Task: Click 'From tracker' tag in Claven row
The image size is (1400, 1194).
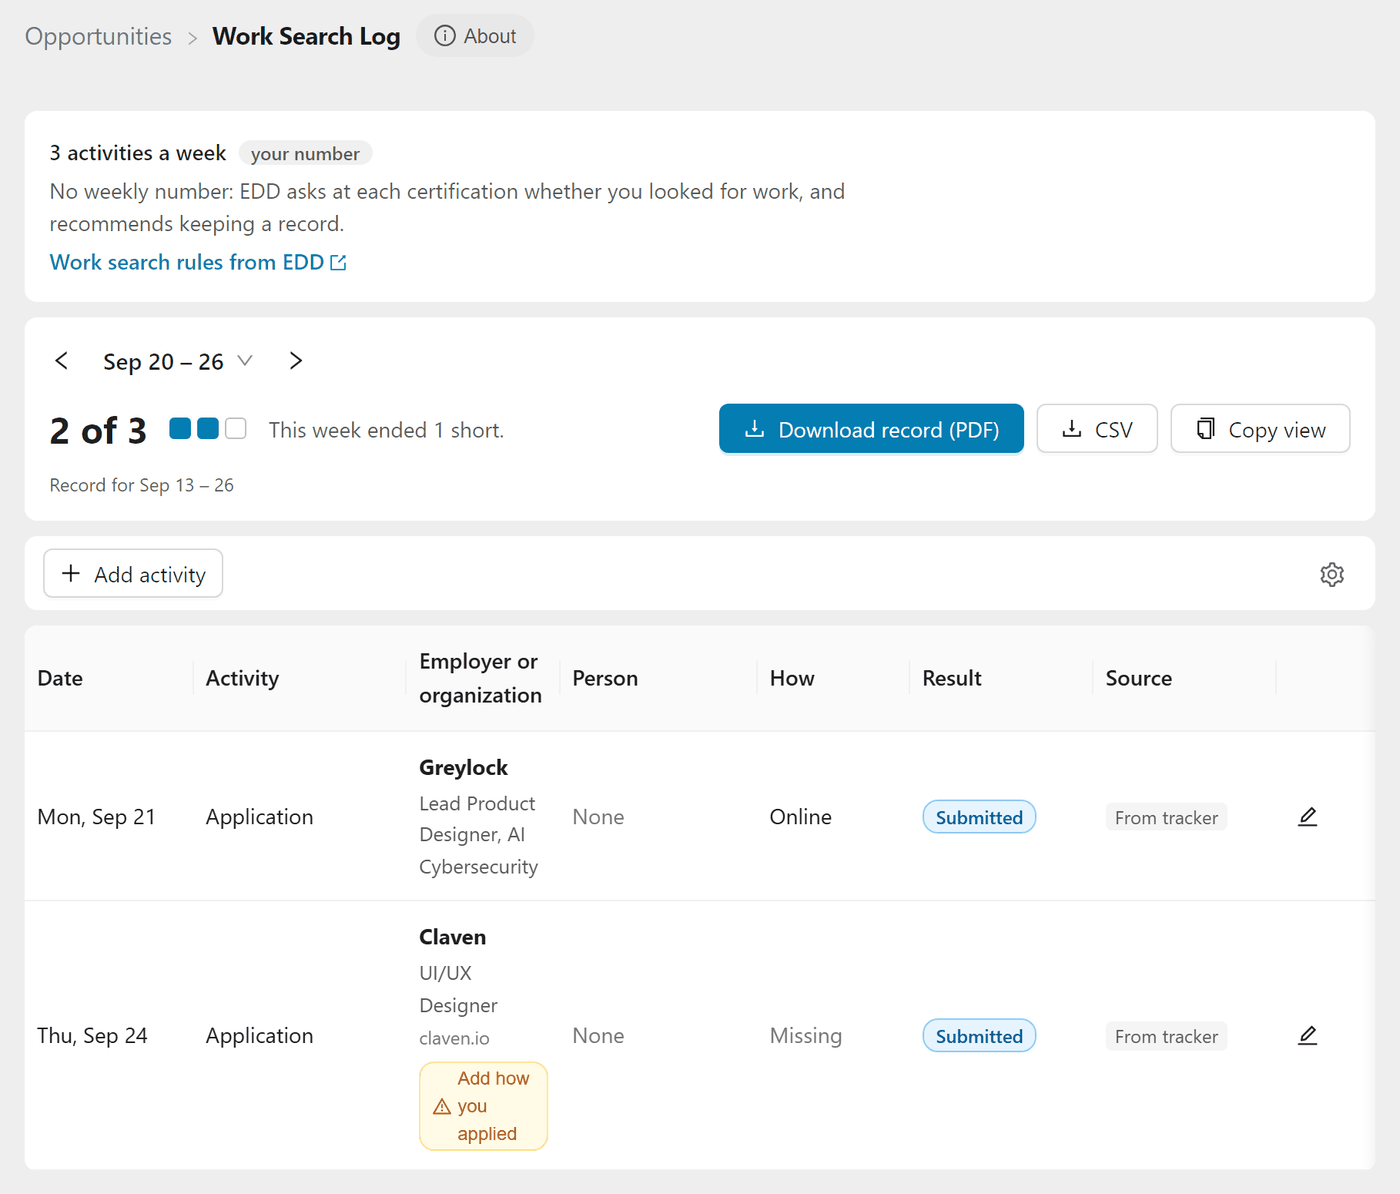Action: [x=1166, y=1036]
